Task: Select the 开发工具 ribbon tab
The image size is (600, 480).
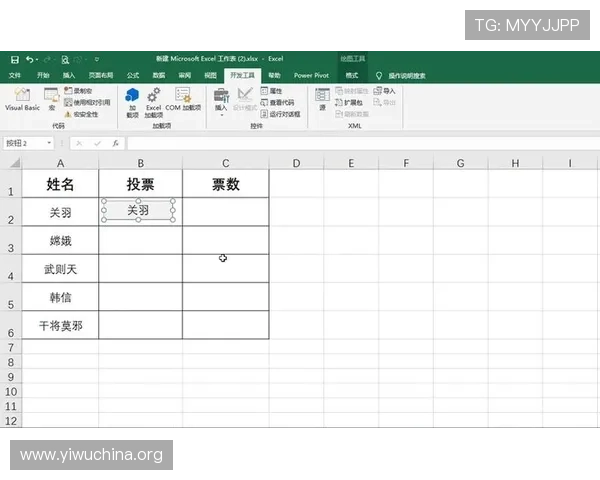Action: (x=242, y=75)
